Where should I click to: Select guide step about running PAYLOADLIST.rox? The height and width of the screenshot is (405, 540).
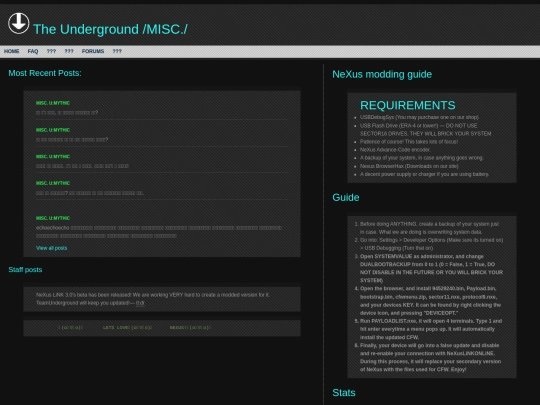(x=431, y=329)
